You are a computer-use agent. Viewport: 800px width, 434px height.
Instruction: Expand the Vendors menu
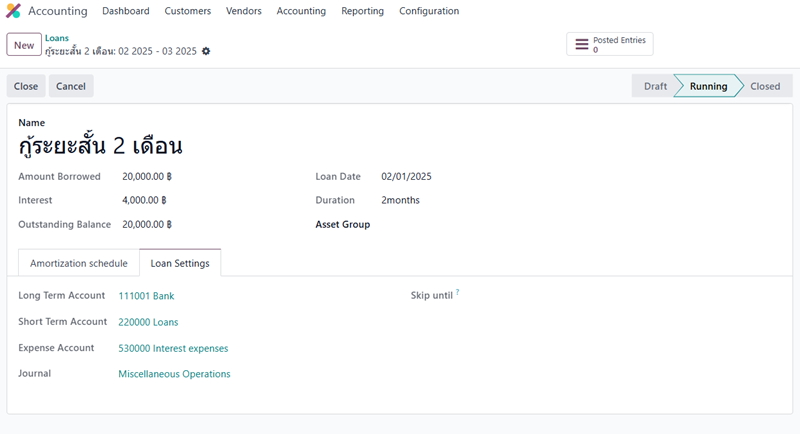244,11
